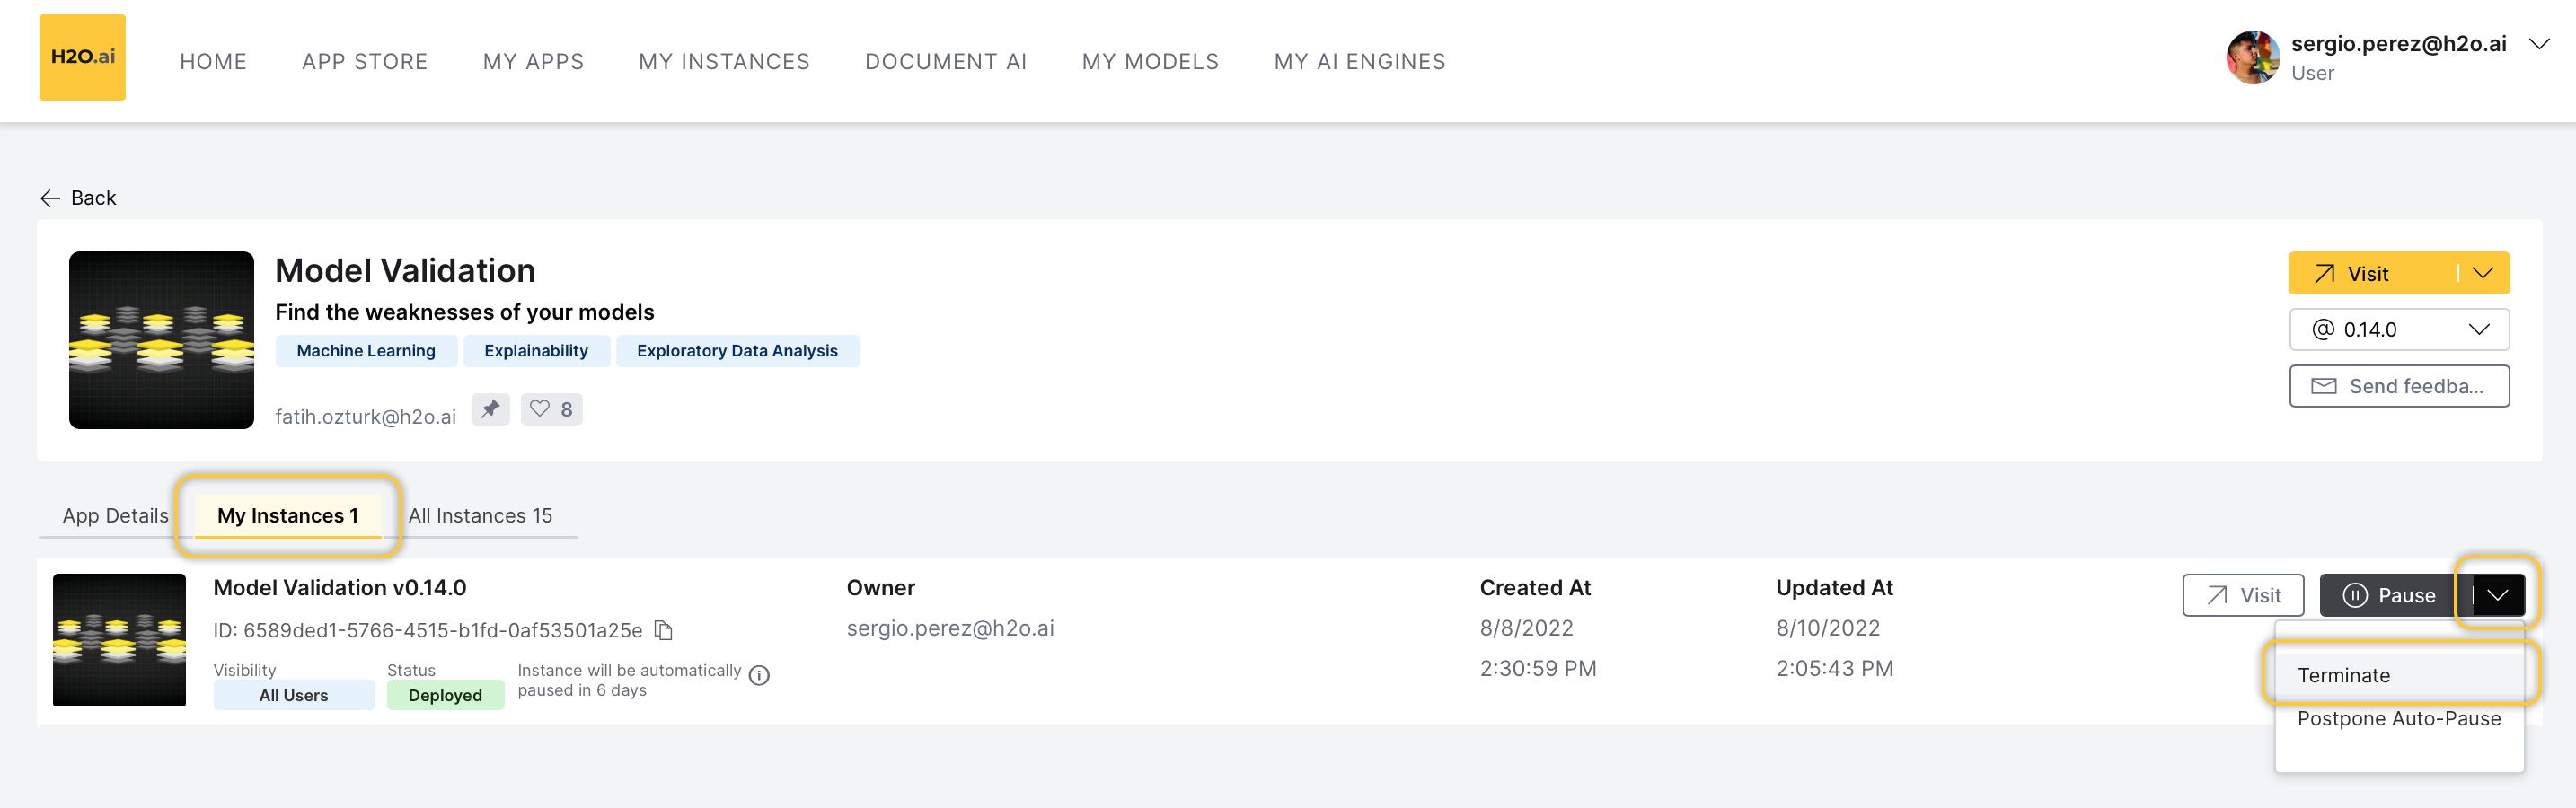Visit the instance from the row
The image size is (2576, 808).
coord(2242,595)
